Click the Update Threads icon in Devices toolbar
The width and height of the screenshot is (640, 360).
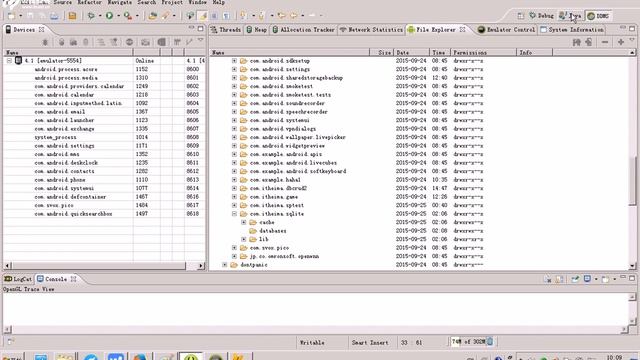pyautogui.click(x=101, y=42)
